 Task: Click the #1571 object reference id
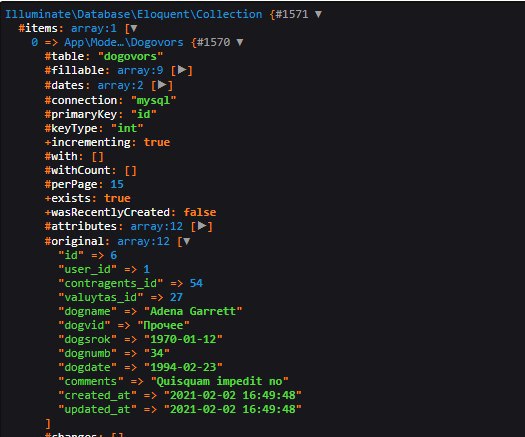coord(292,14)
